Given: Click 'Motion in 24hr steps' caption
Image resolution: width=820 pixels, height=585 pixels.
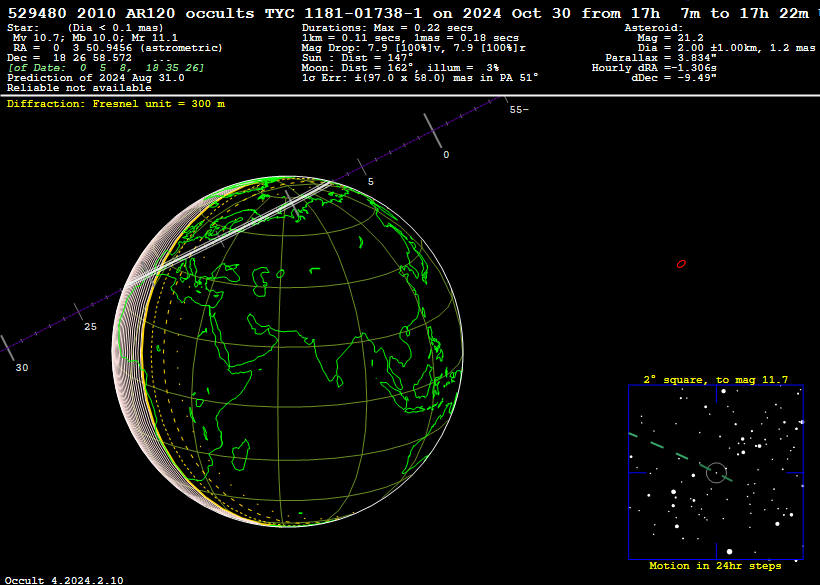Looking at the screenshot, I should coord(715,566).
